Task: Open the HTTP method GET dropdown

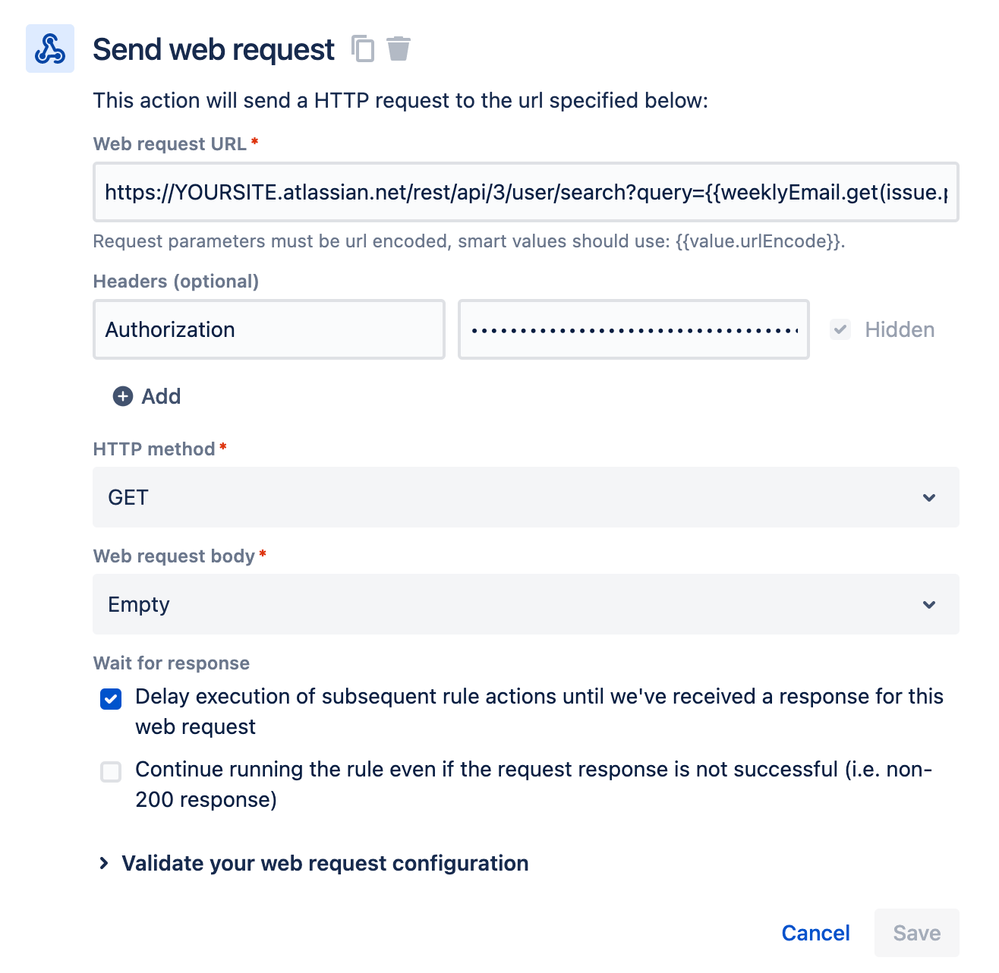Action: click(x=526, y=498)
